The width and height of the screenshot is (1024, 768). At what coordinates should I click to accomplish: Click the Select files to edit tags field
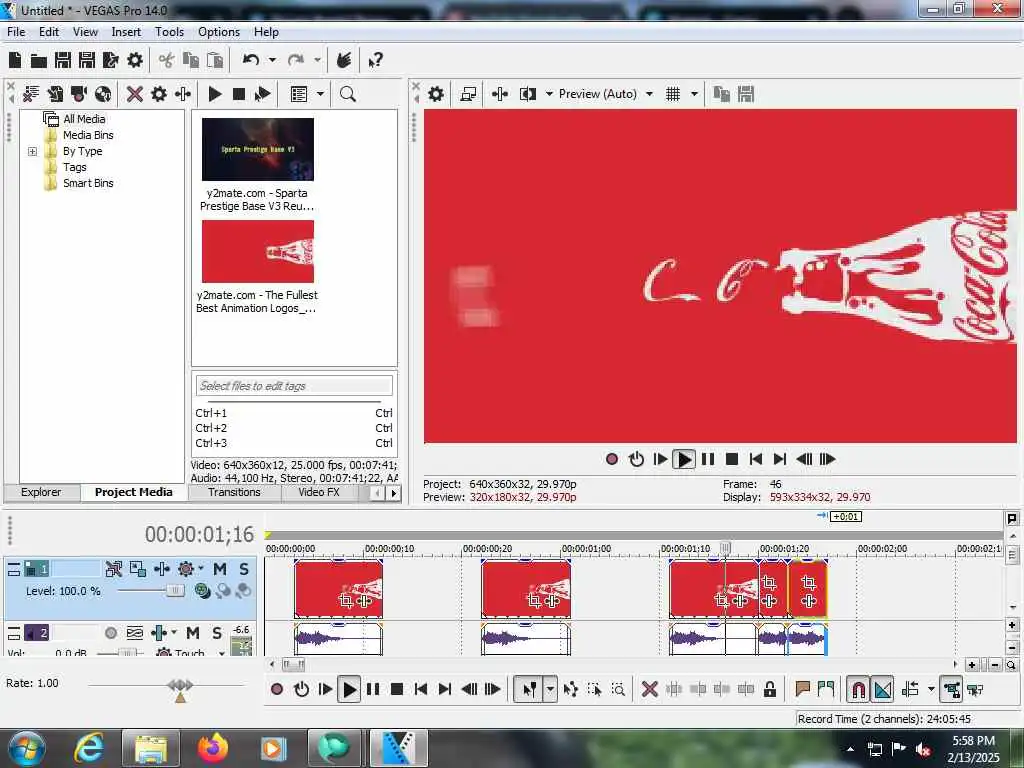(x=294, y=385)
